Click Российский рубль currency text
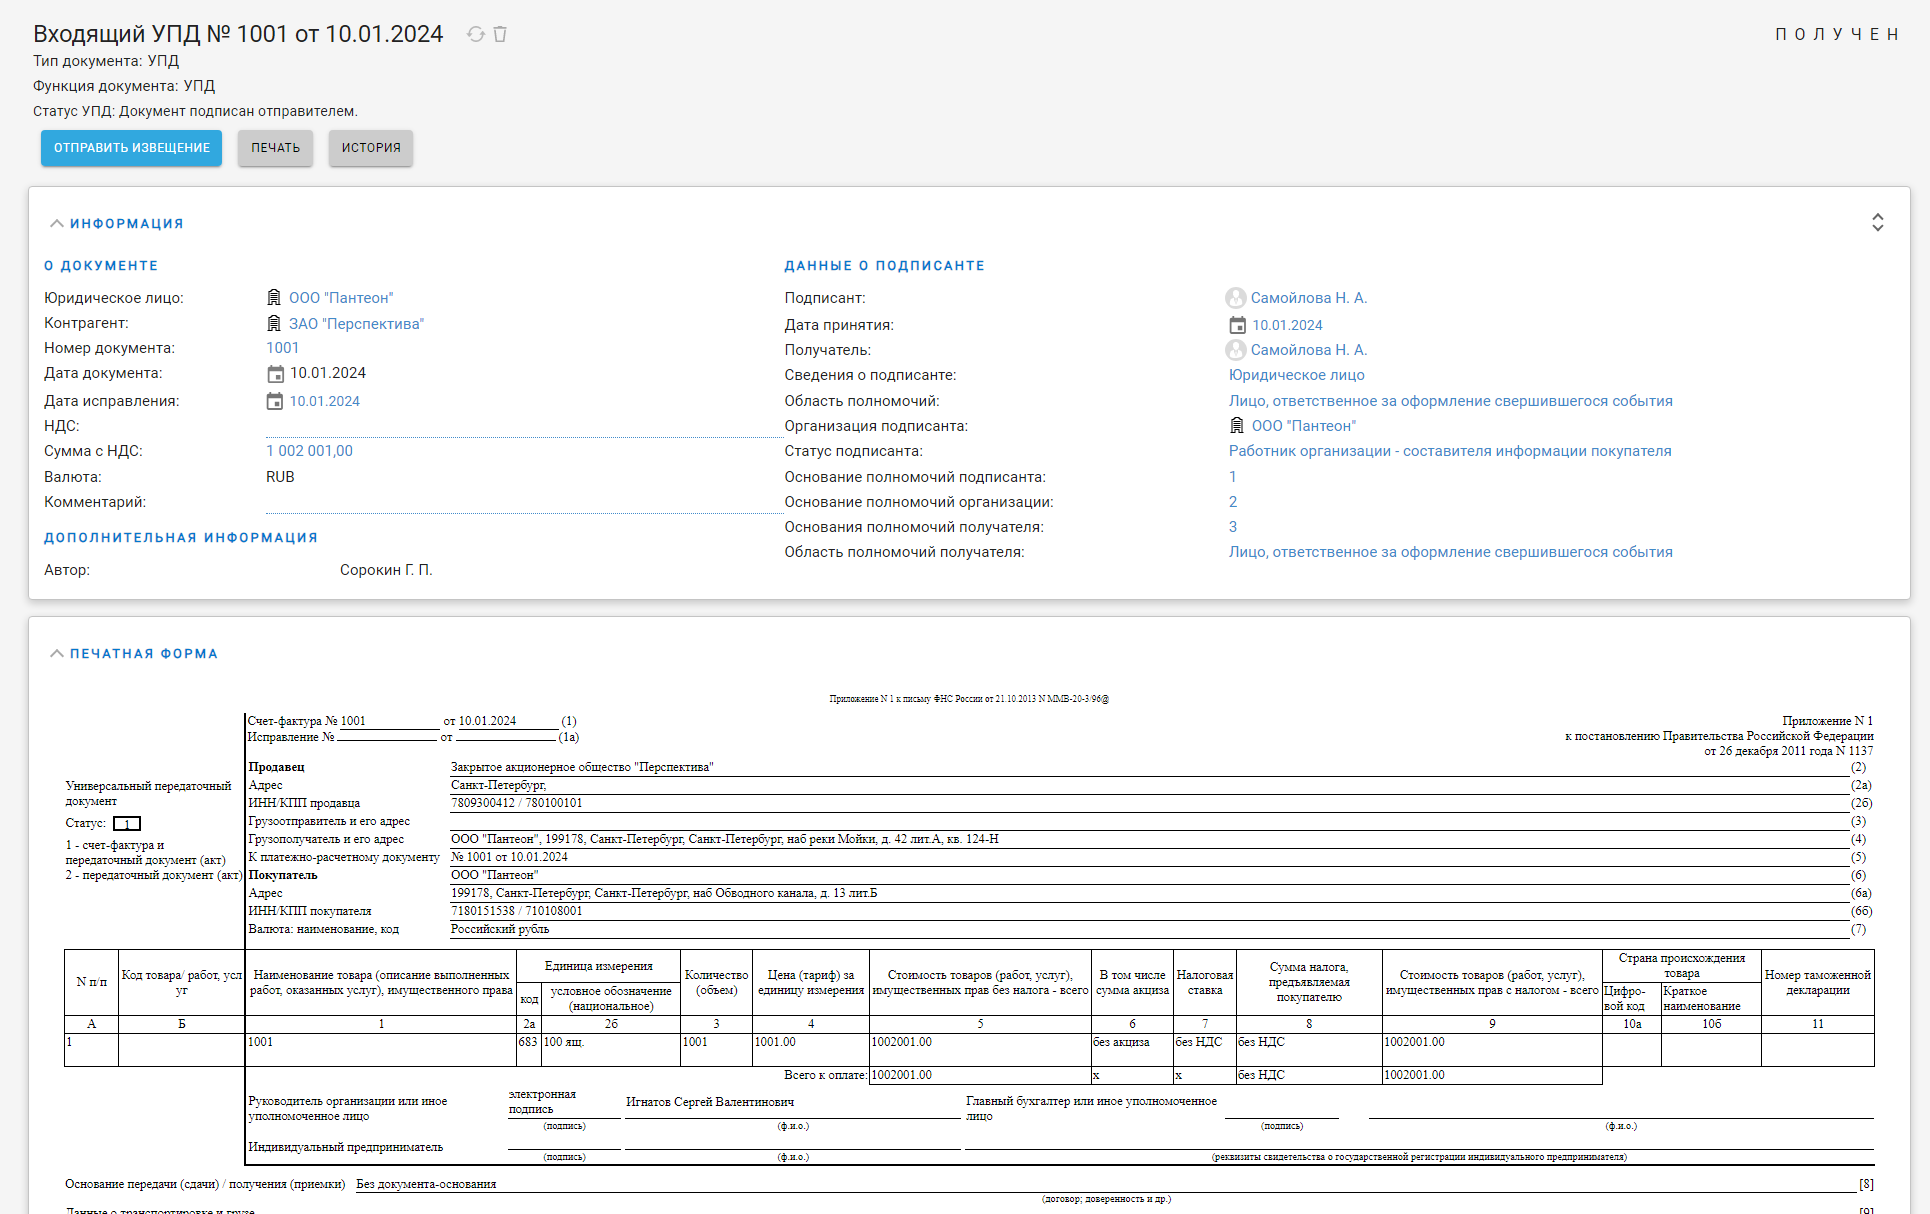The height and width of the screenshot is (1214, 1930). [500, 929]
